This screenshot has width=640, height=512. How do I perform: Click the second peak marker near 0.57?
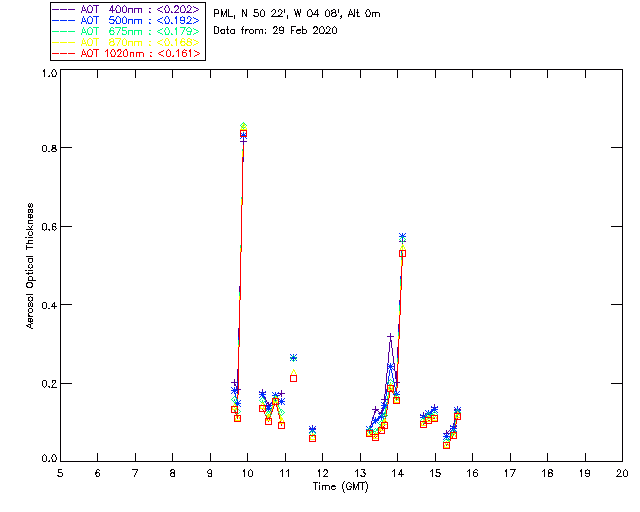pos(402,237)
